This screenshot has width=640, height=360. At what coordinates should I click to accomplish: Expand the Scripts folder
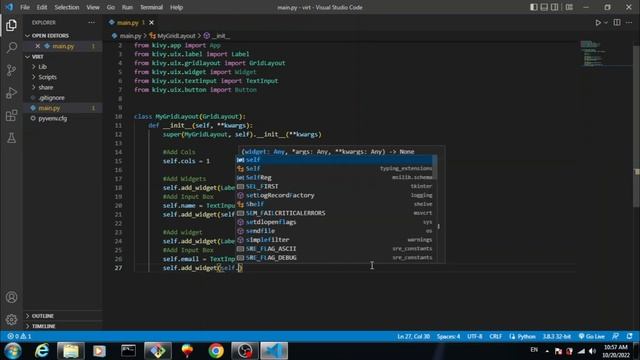click(x=62, y=77)
